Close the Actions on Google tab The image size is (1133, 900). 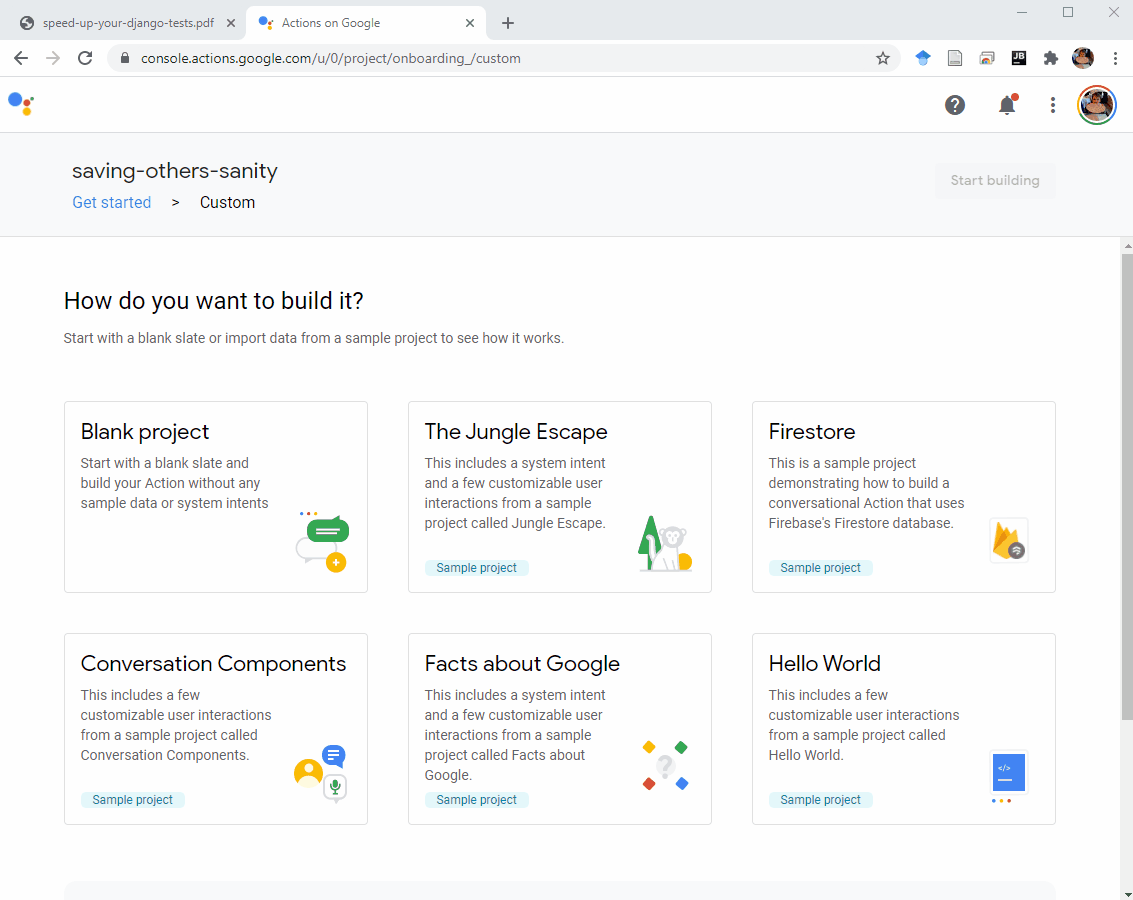pyautogui.click(x=470, y=23)
